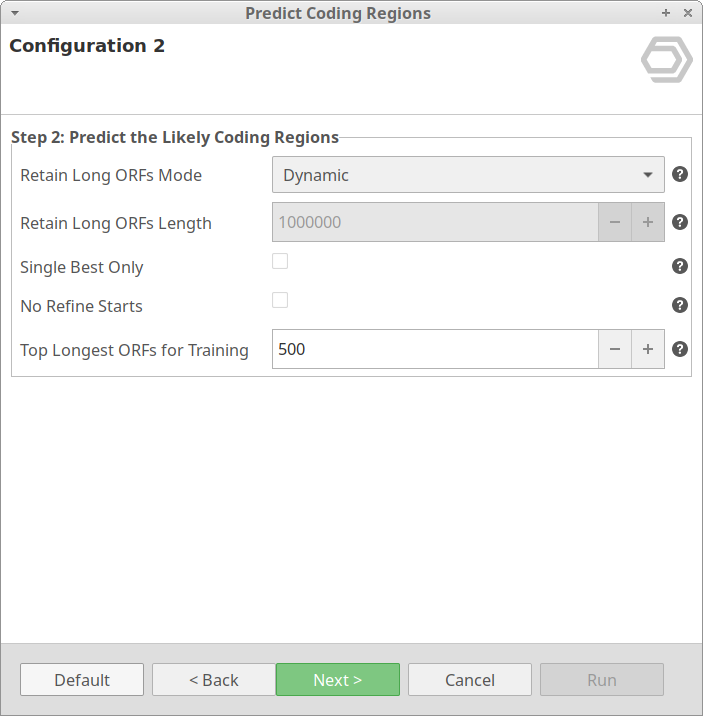The height and width of the screenshot is (716, 703).
Task: Click help icon for Top Longest ORFs
Action: coord(680,349)
